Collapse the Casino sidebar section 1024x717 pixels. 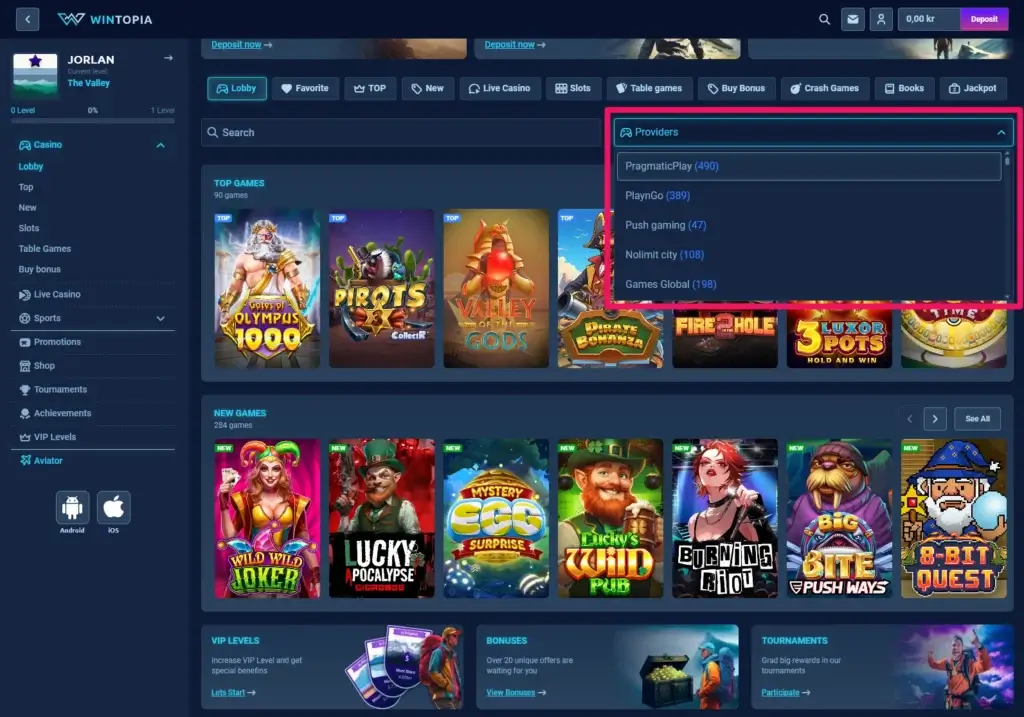160,145
